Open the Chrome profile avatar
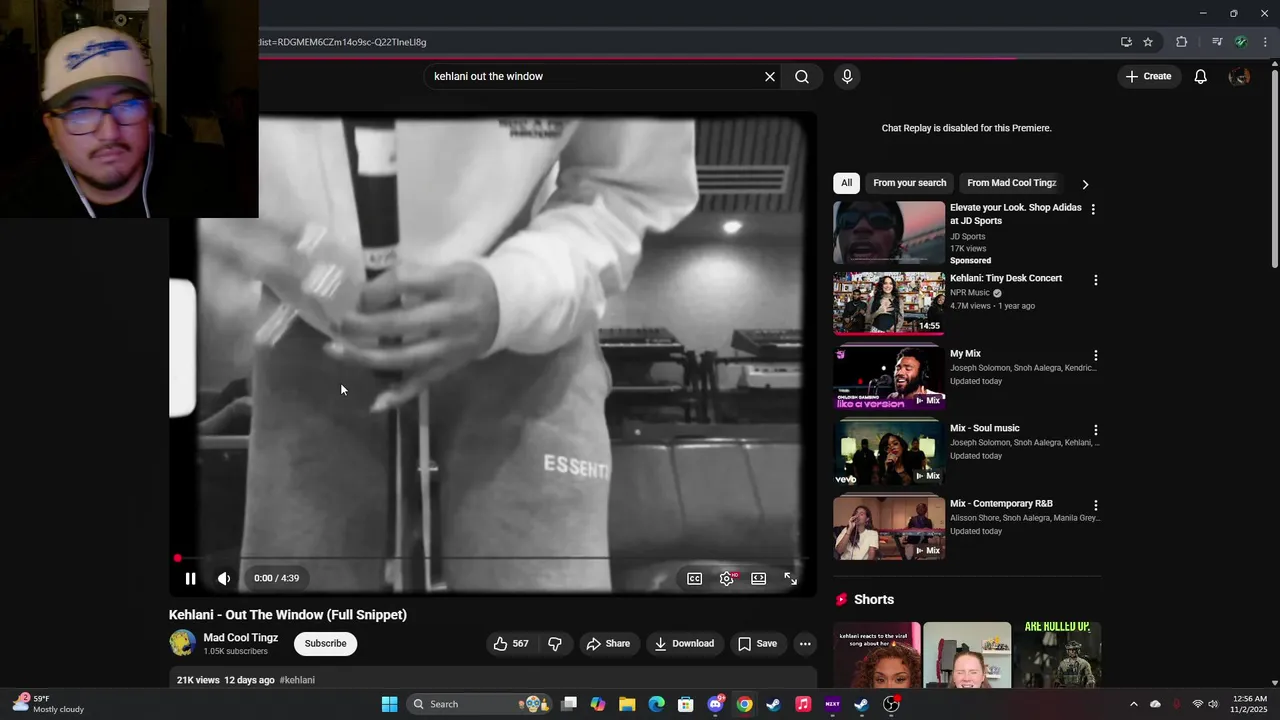 click(x=1241, y=42)
